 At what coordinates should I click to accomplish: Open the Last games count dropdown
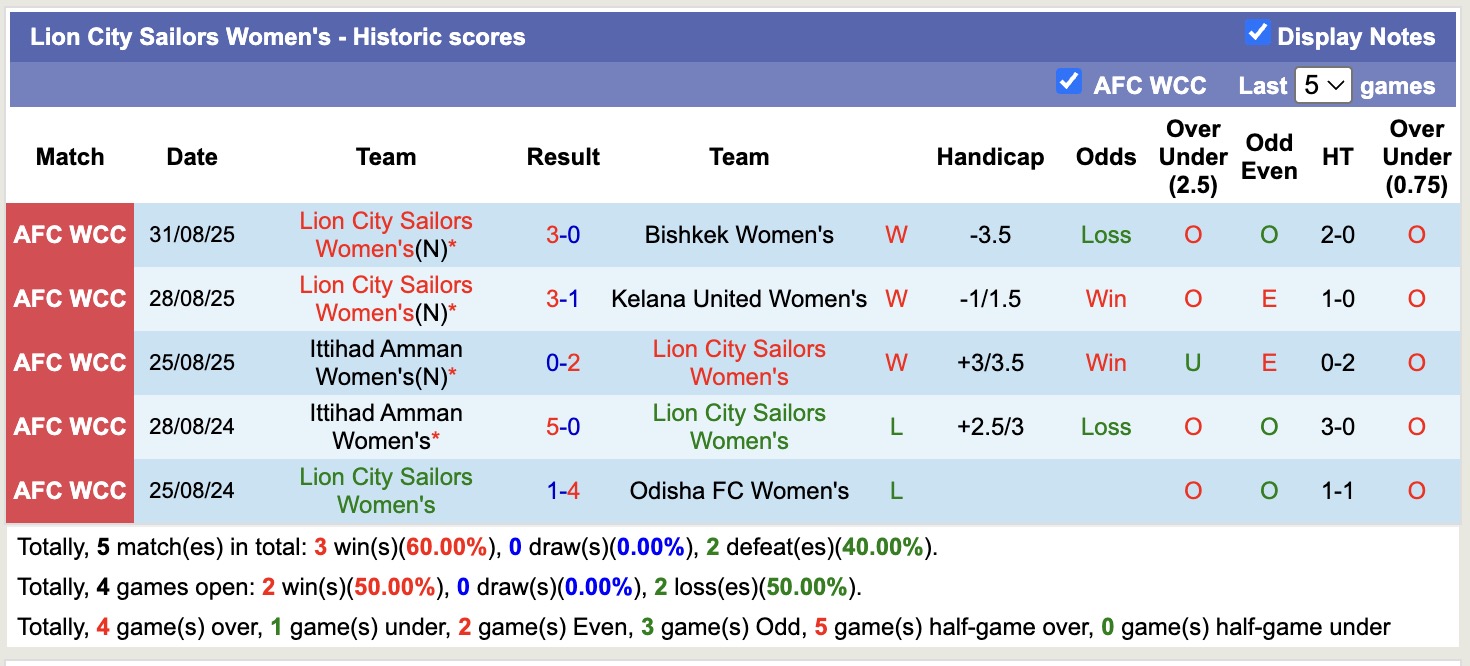(x=1322, y=86)
